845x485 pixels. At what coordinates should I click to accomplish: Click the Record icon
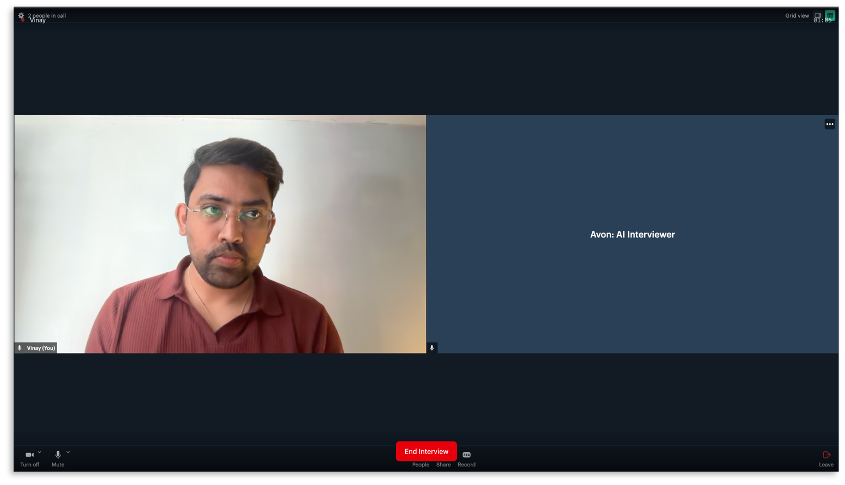[x=466, y=456]
